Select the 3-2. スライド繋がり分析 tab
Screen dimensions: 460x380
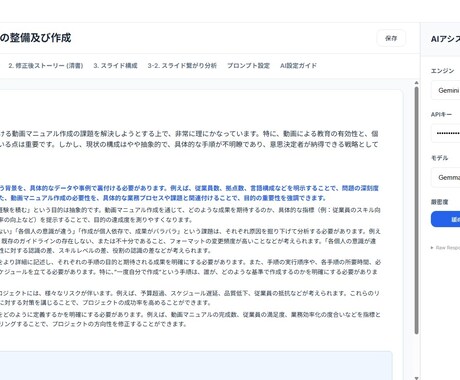[182, 66]
